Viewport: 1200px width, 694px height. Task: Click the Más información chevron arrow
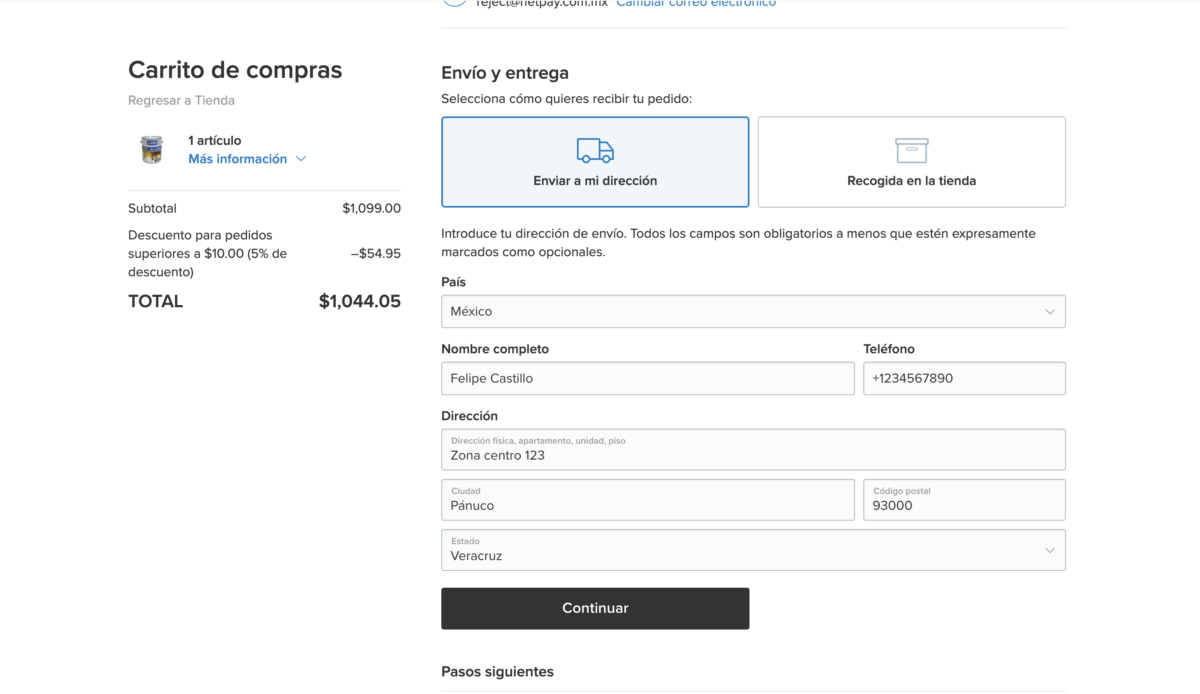point(301,158)
